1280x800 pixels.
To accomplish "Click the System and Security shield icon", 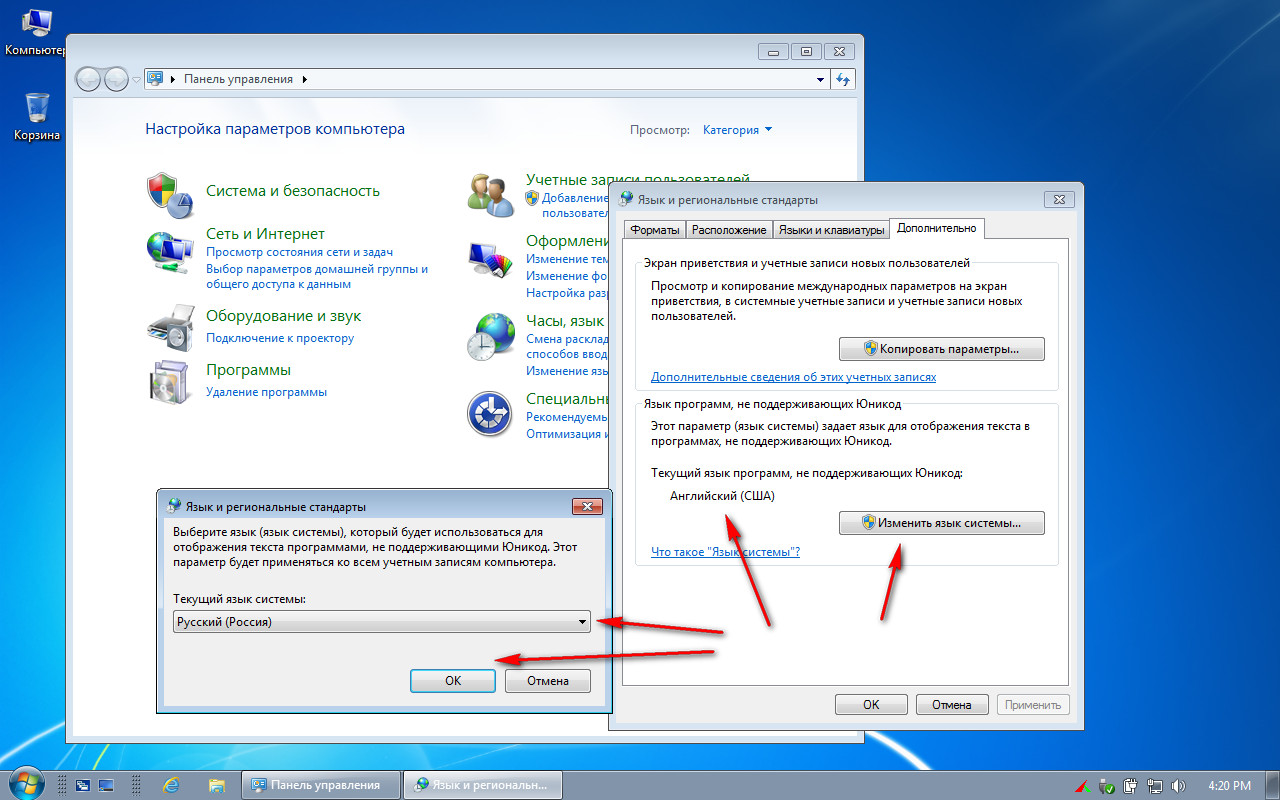I will pos(168,192).
